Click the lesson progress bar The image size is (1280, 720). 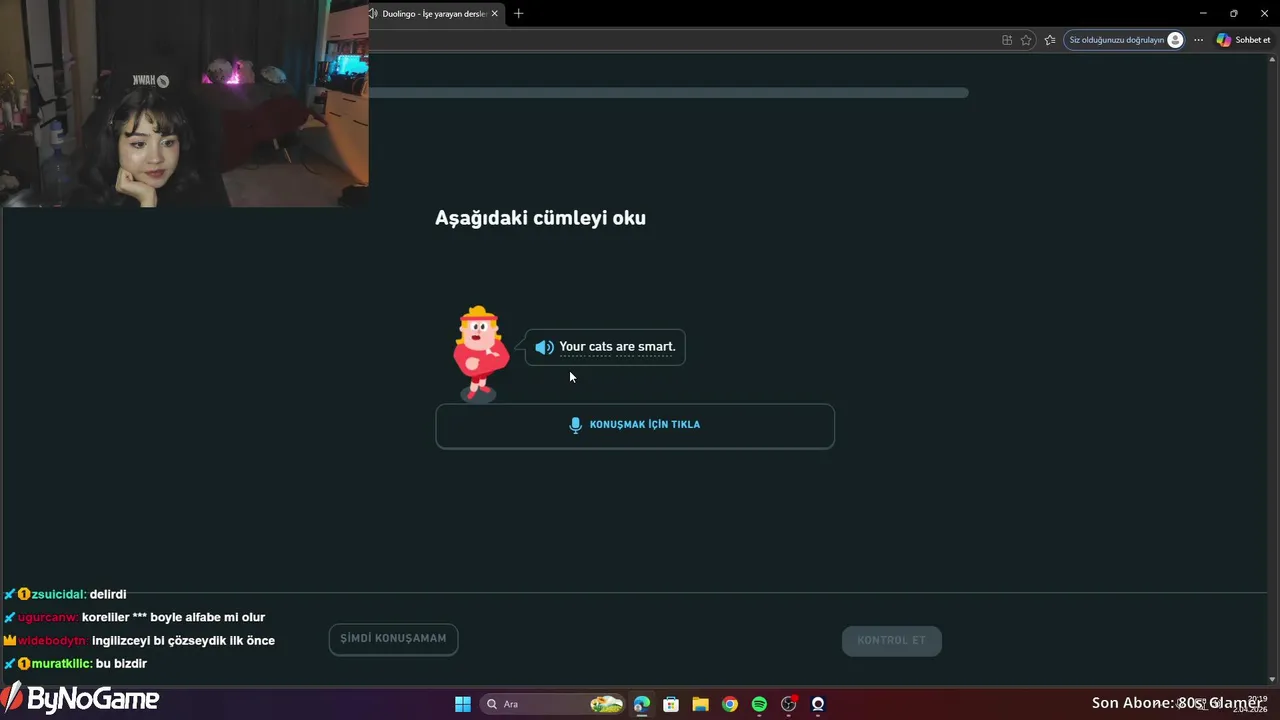tap(668, 93)
